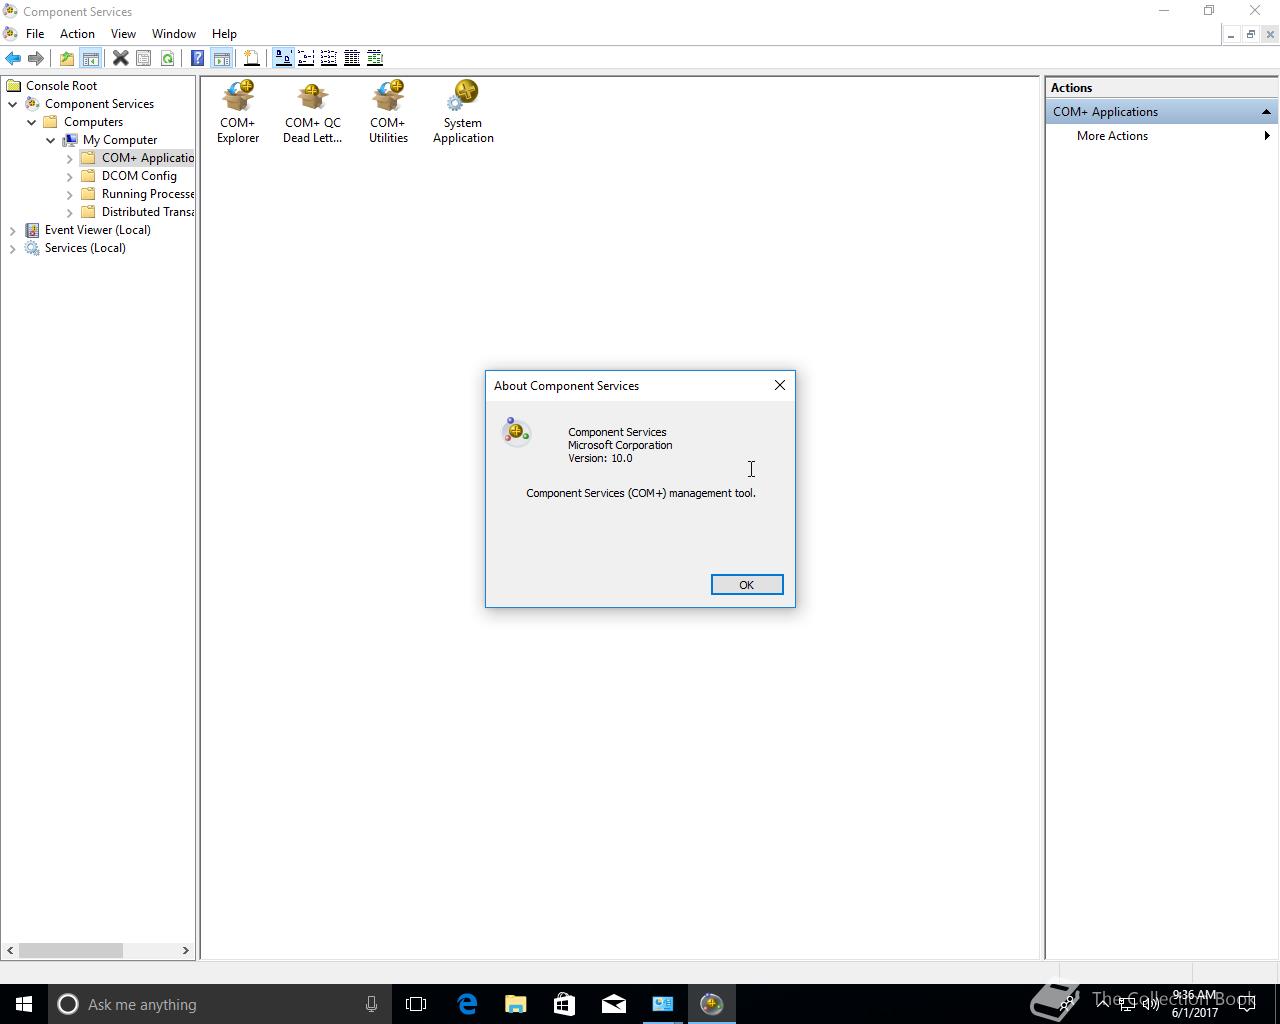Expand Distributed Transaction Coordinator node
The height and width of the screenshot is (1024, 1280).
pos(70,212)
